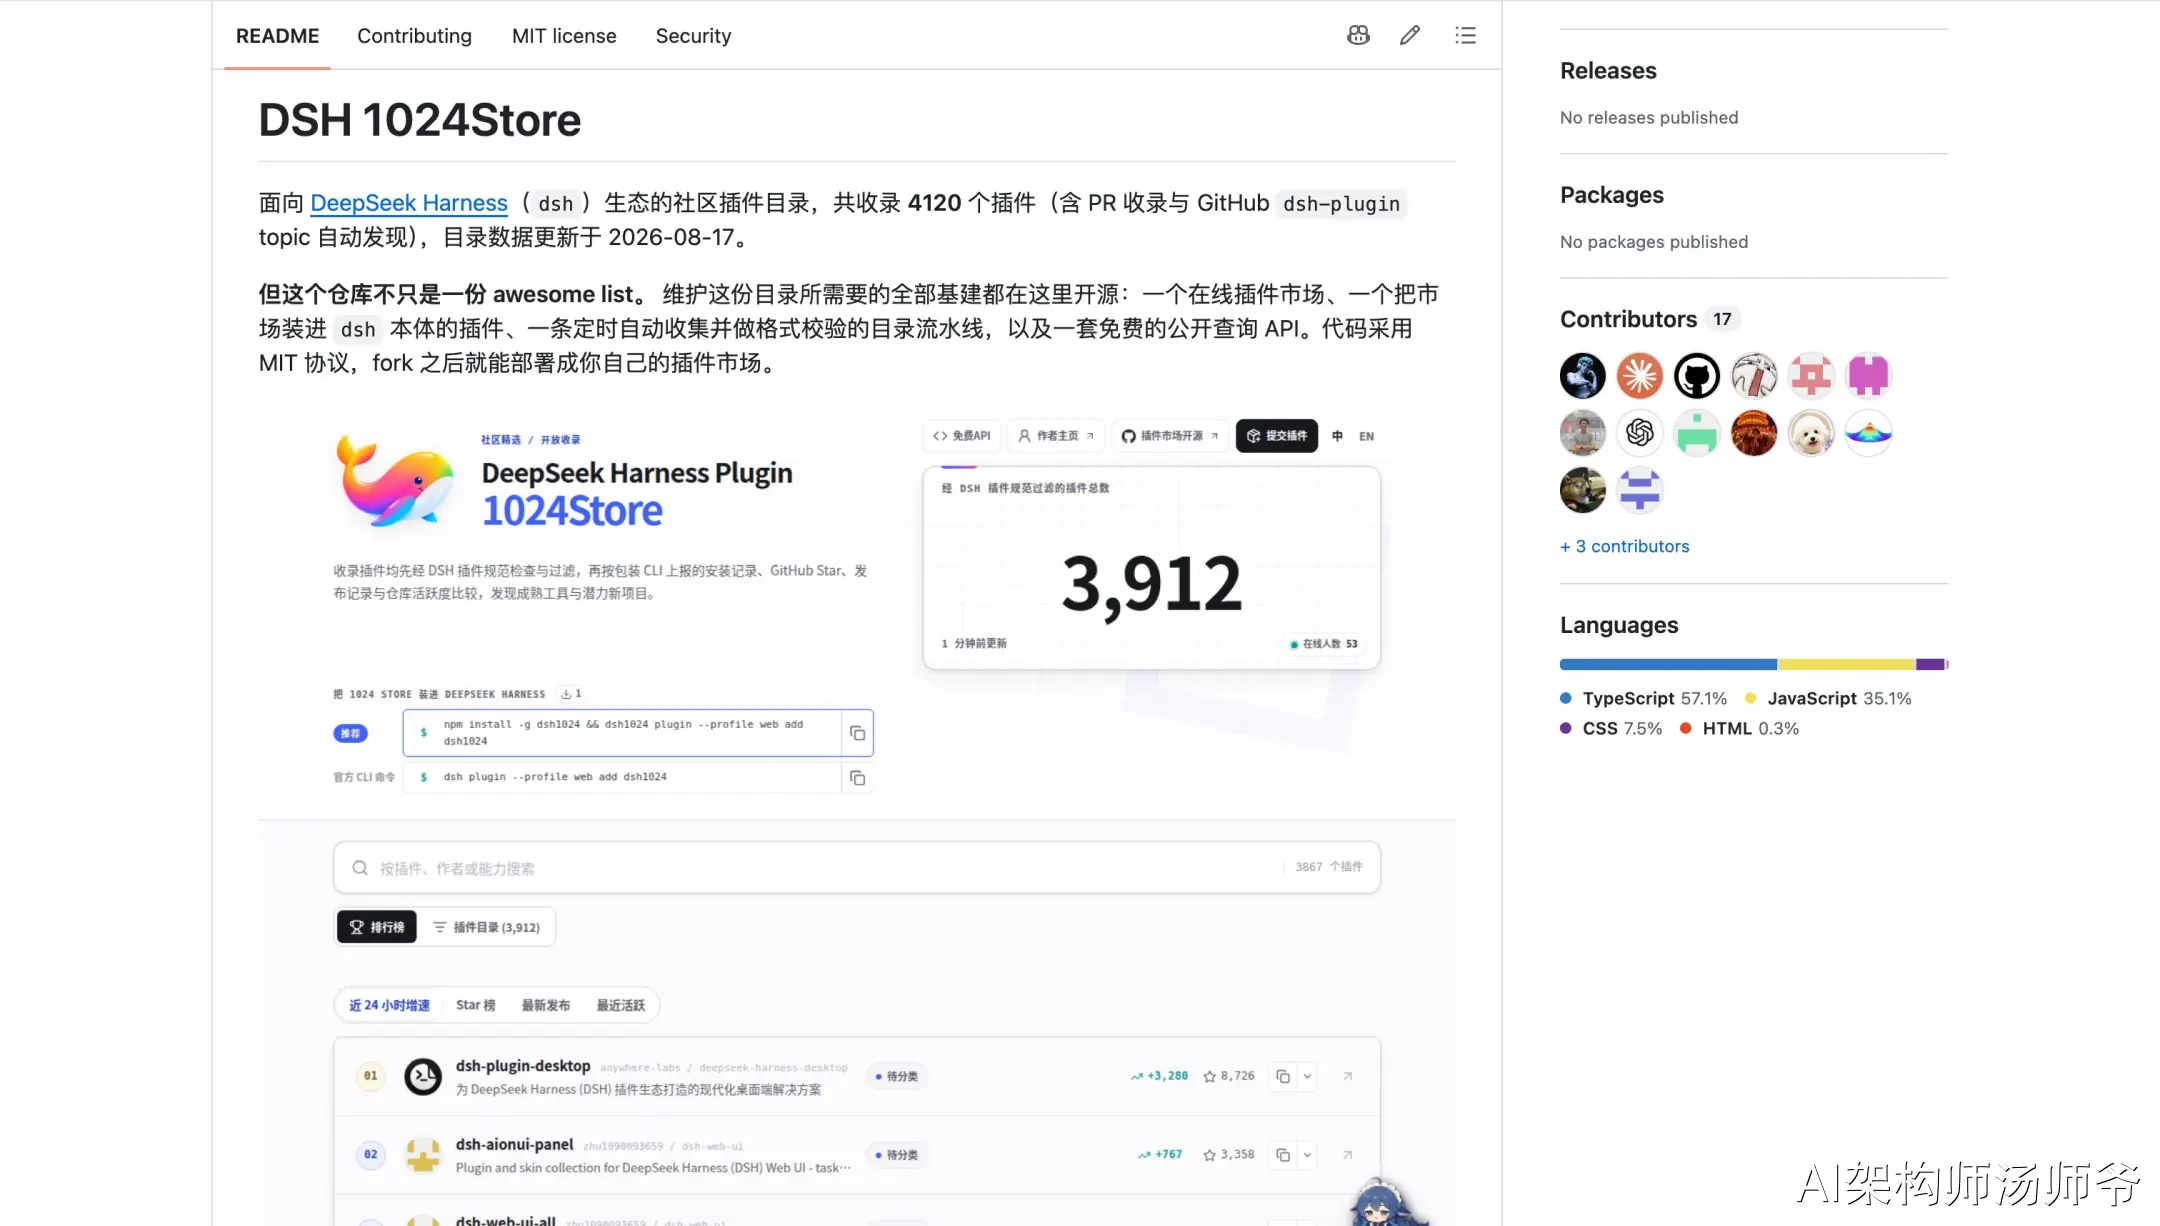Click the purple CSS segment of language bar
This screenshot has width=2160, height=1226.
pos(1930,664)
